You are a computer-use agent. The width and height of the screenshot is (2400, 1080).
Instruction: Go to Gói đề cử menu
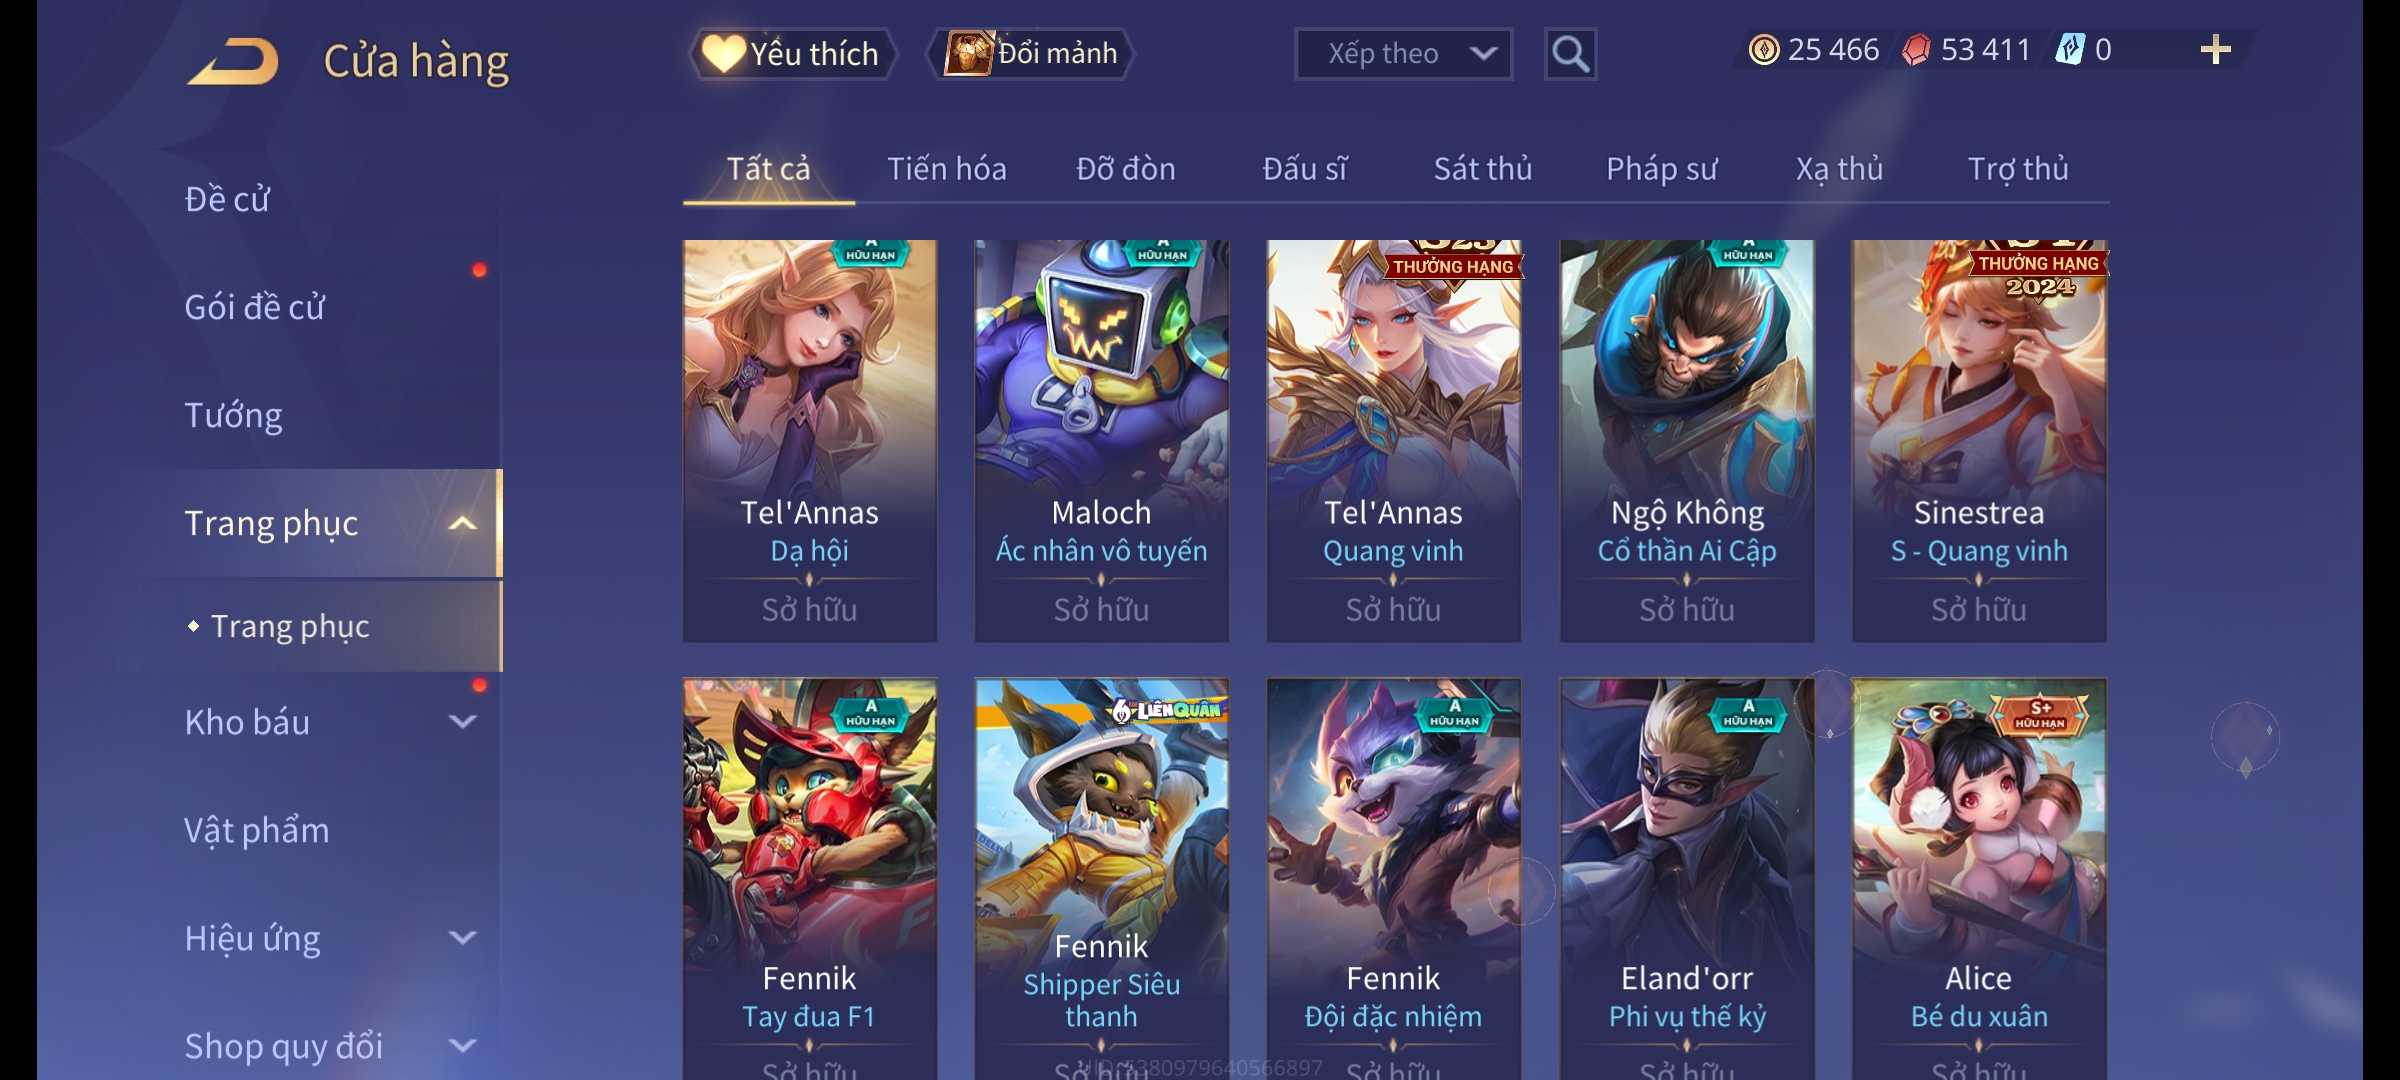pos(254,307)
